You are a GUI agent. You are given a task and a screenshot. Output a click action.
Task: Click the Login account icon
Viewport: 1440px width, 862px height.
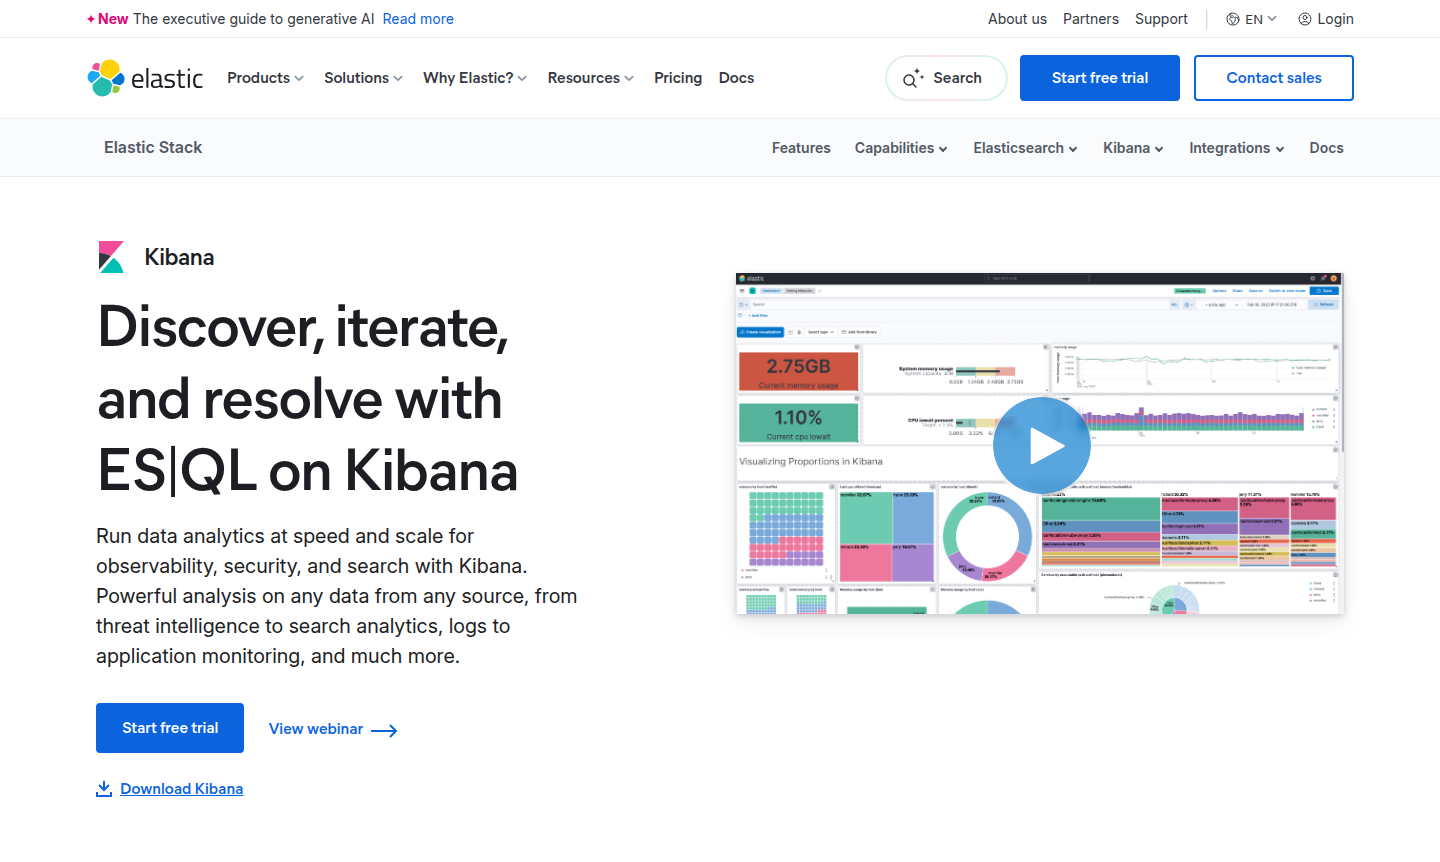1304,18
